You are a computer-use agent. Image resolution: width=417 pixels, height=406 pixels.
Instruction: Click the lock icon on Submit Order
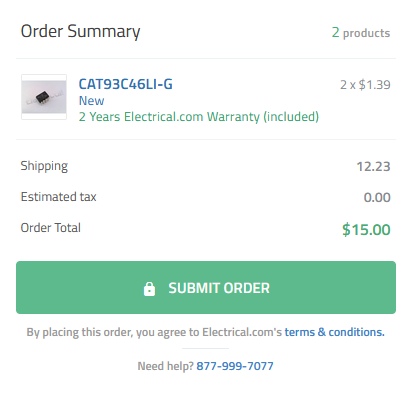pos(149,289)
